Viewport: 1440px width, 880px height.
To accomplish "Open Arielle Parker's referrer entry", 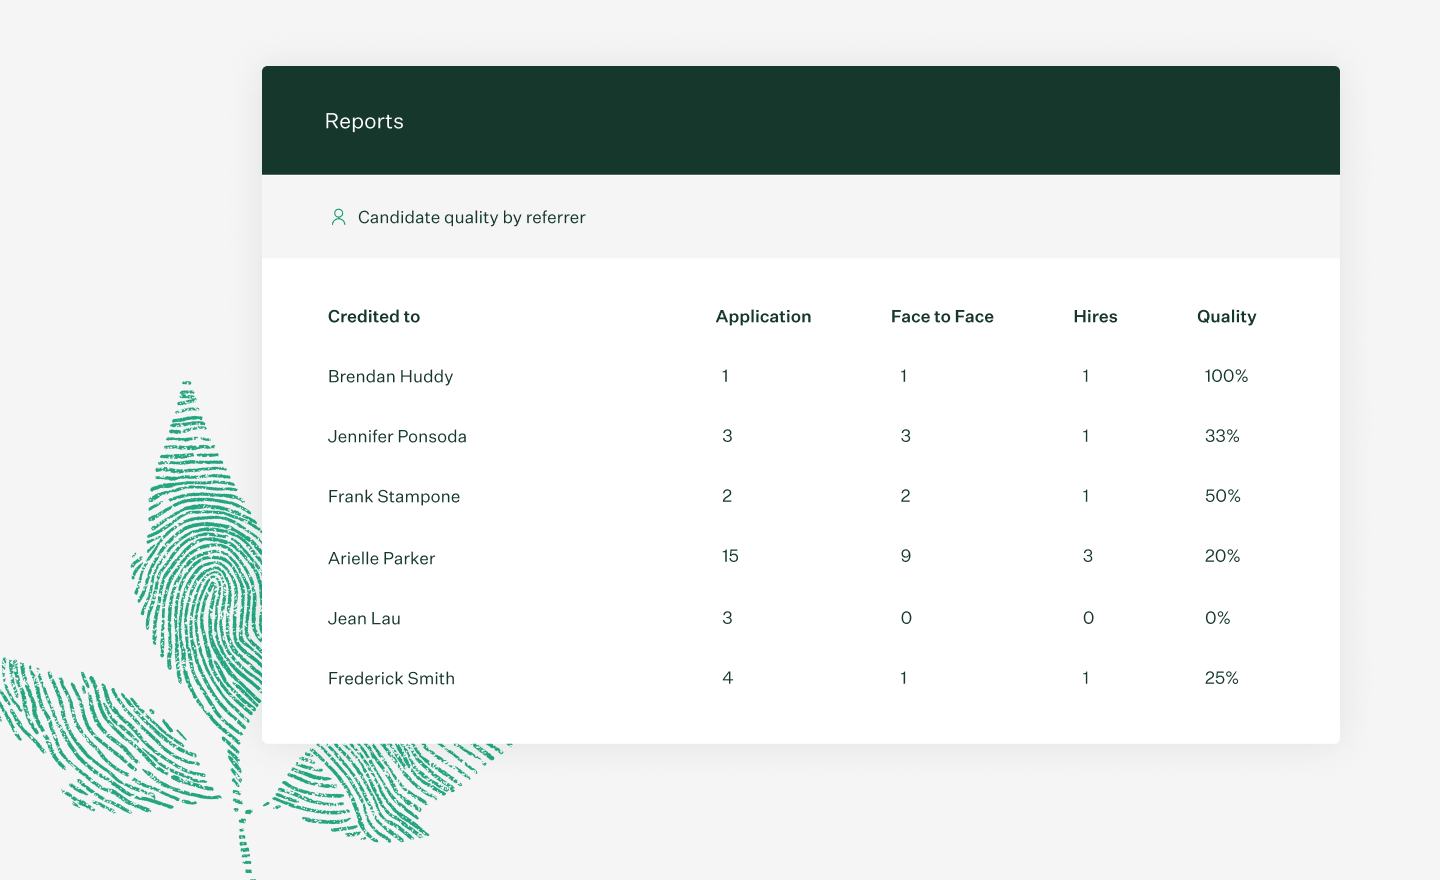I will coord(381,558).
